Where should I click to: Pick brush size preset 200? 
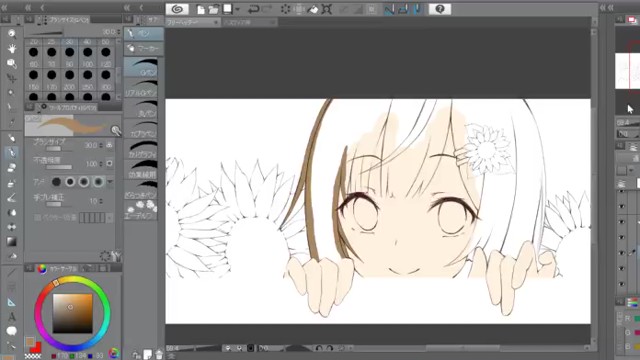(x=70, y=79)
